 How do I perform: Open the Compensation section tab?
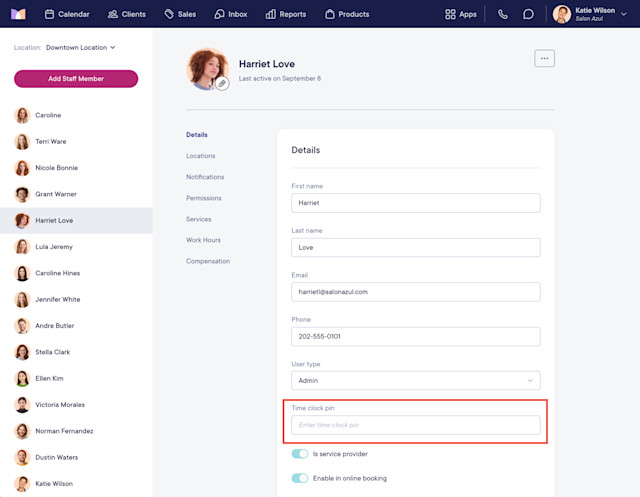208,261
